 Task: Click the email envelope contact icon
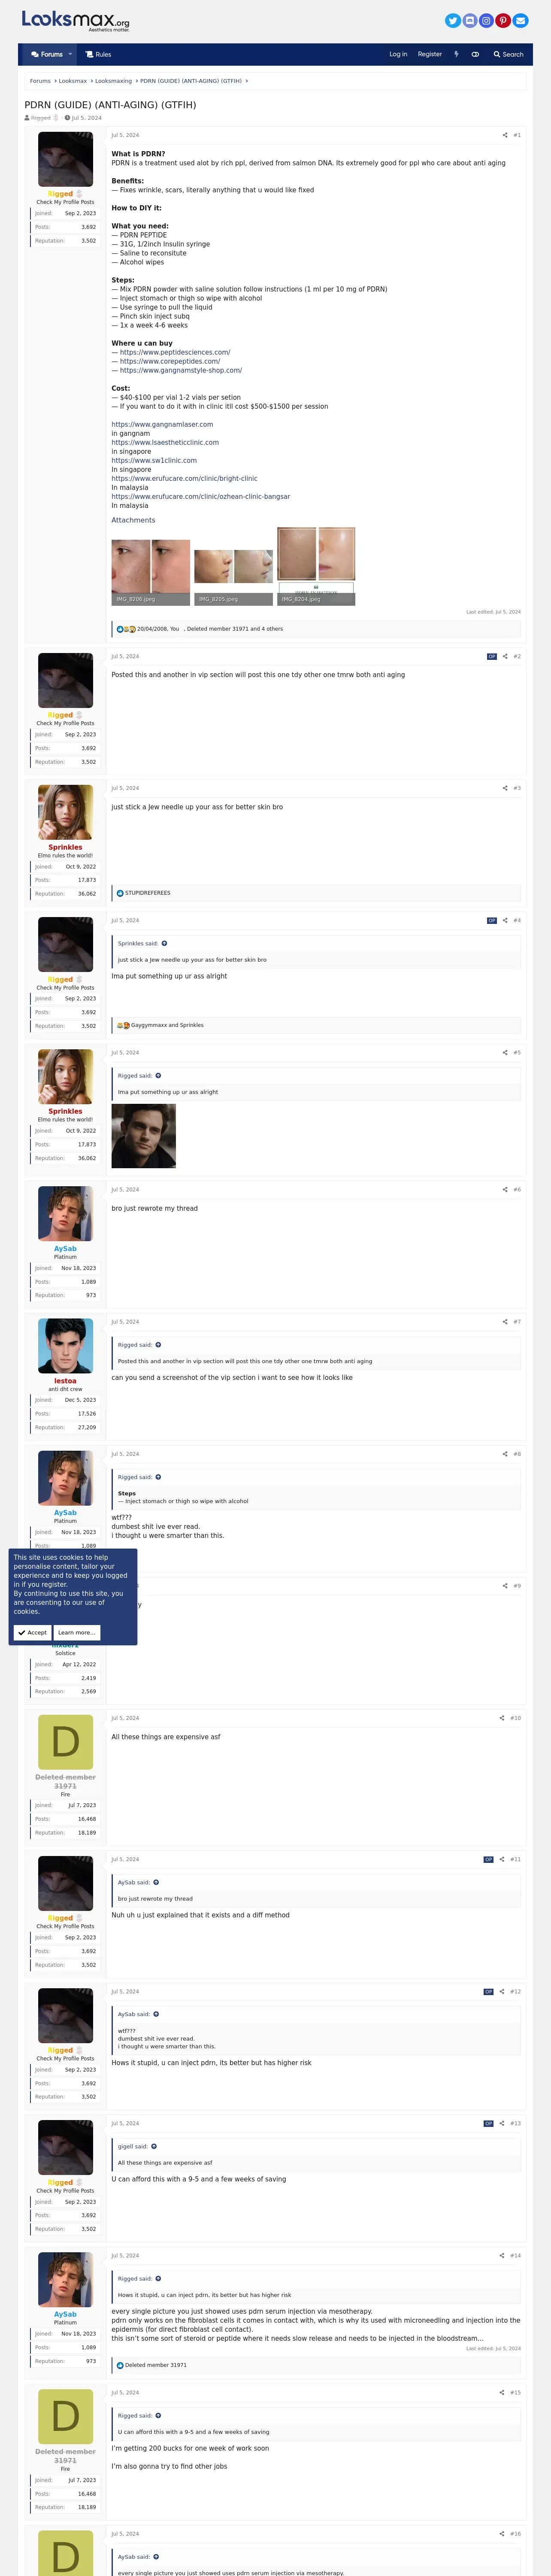tap(520, 20)
